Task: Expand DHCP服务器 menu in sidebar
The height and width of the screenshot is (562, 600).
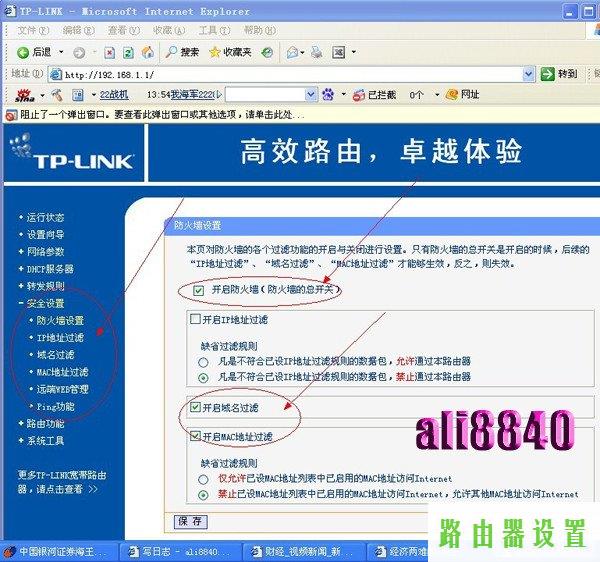Action: (x=46, y=269)
